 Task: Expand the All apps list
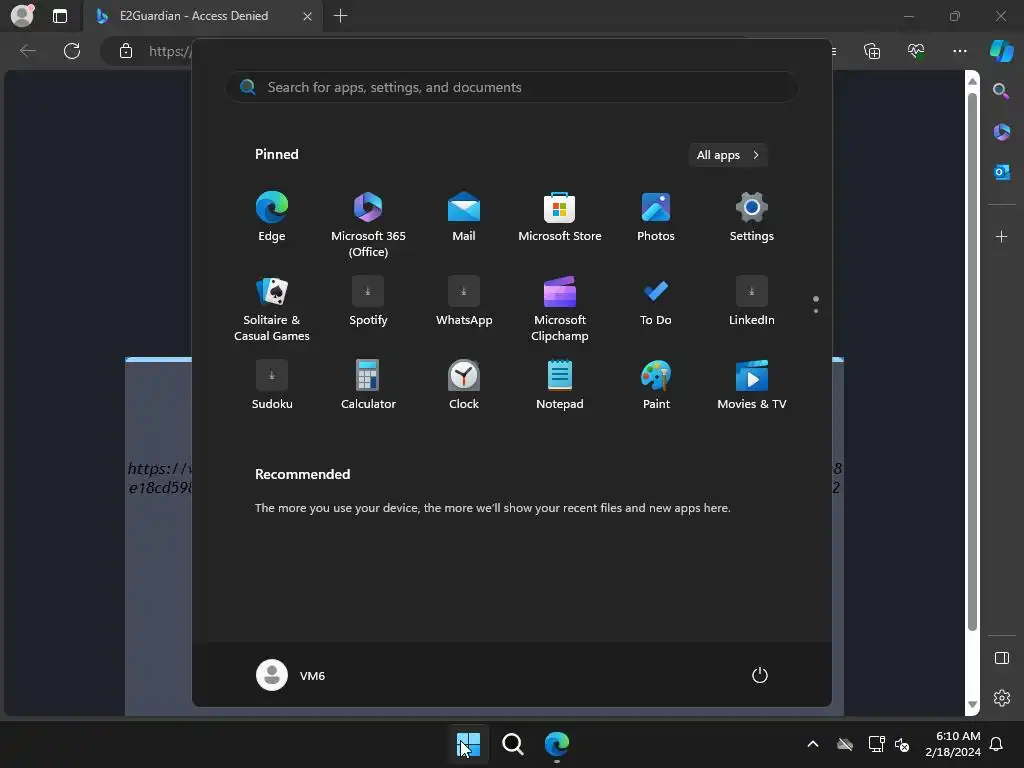[728, 155]
